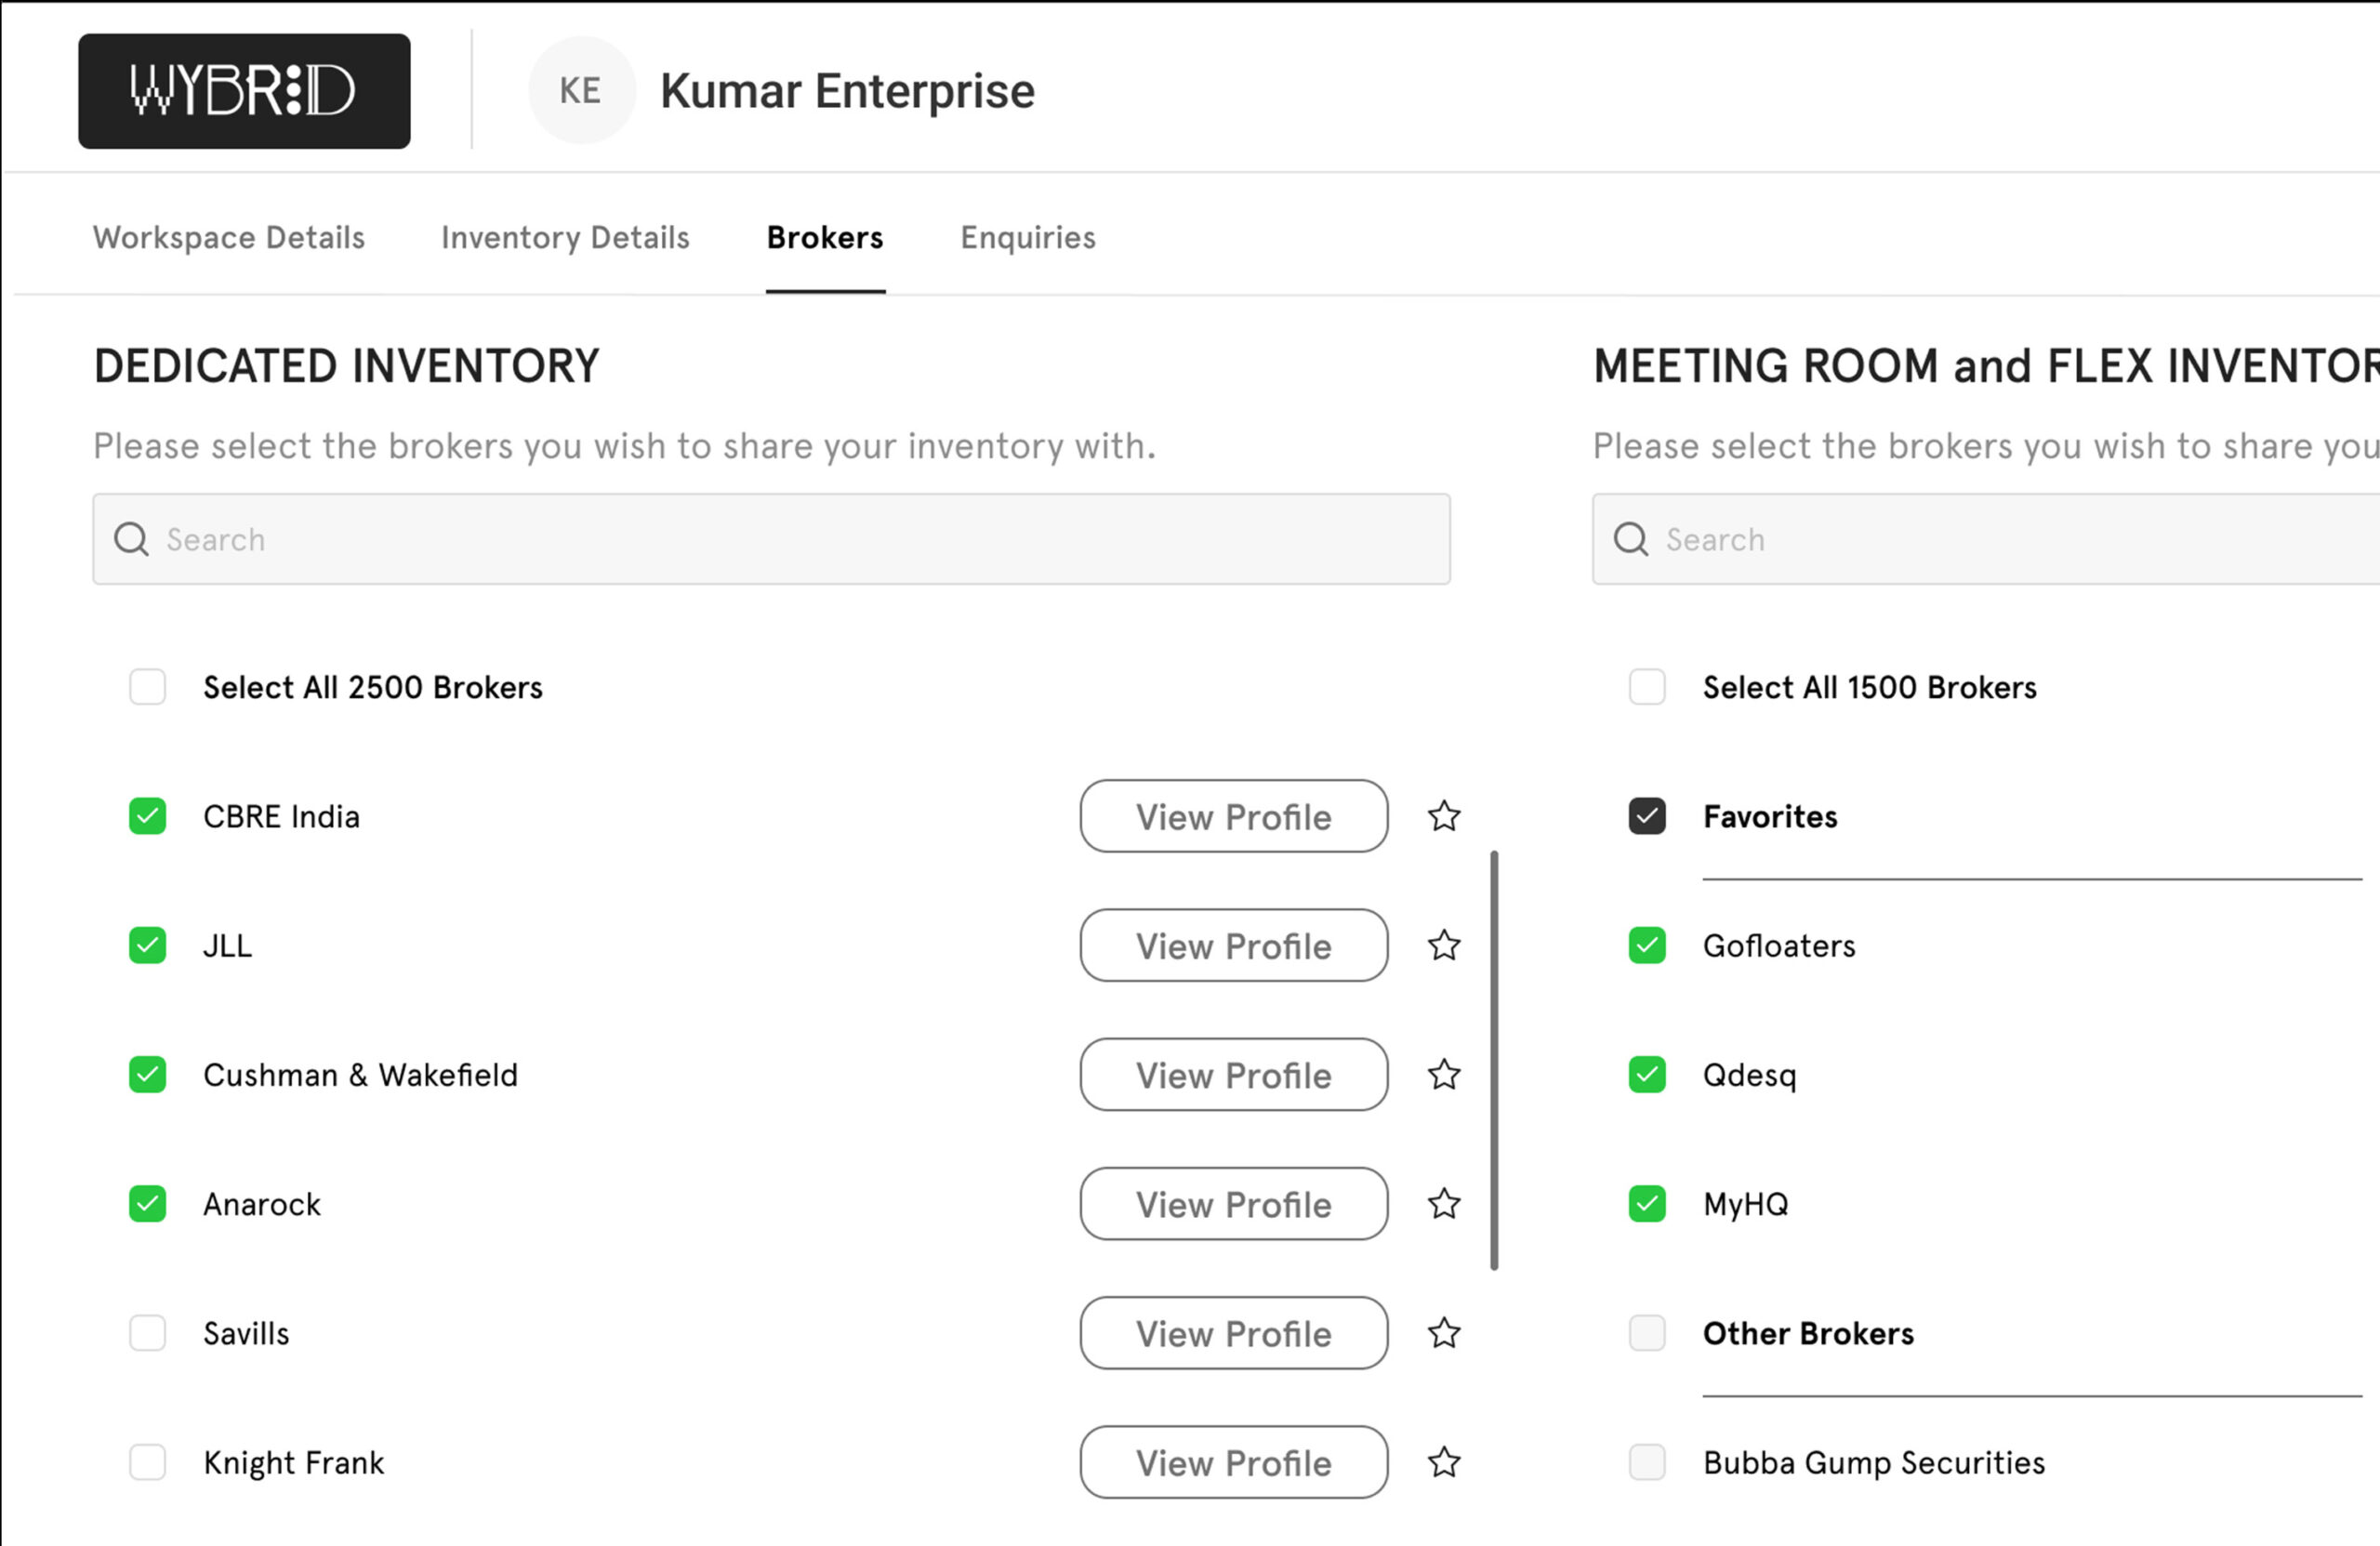Uncheck the MyHQ broker

coord(1647,1203)
